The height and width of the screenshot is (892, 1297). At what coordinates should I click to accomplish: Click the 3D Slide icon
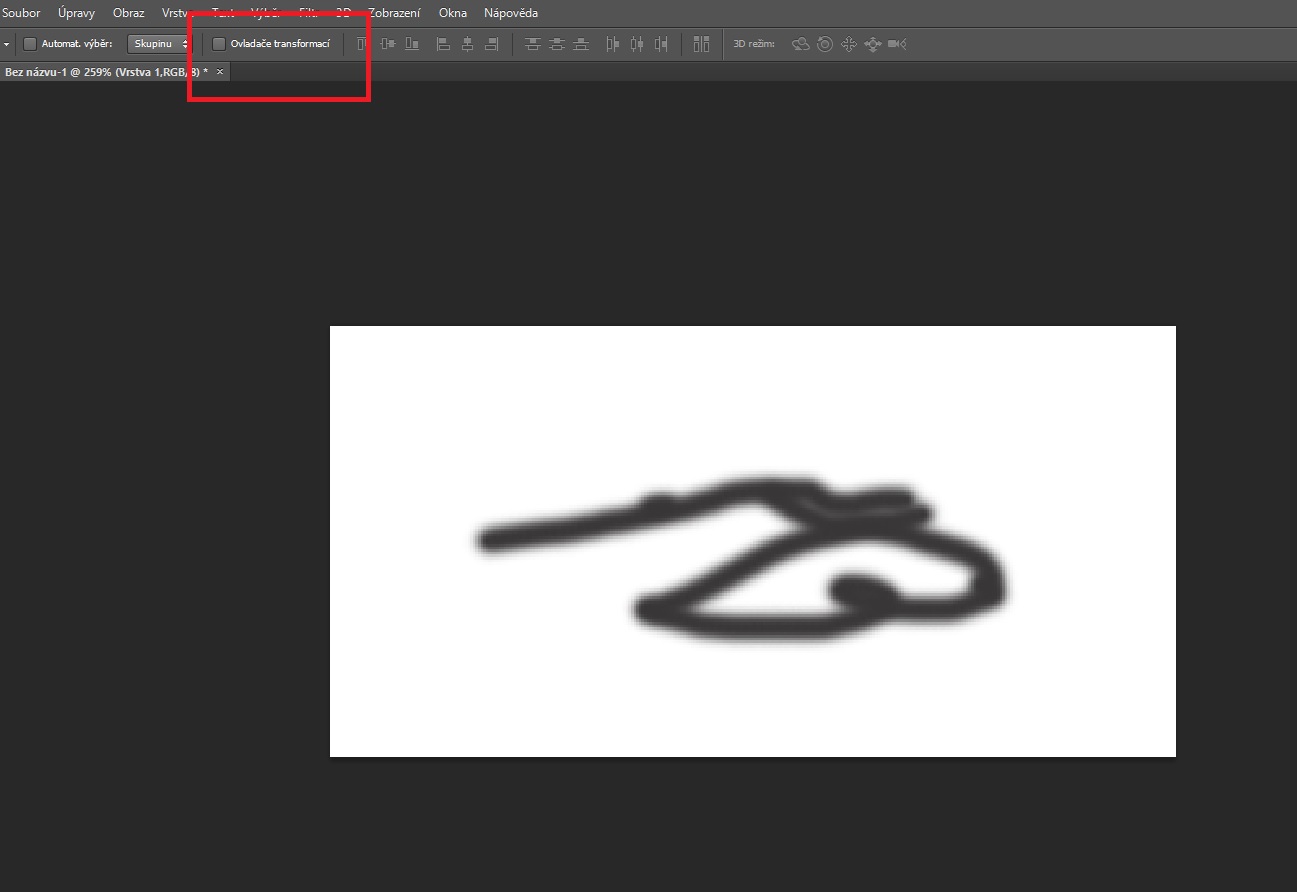pyautogui.click(x=872, y=44)
